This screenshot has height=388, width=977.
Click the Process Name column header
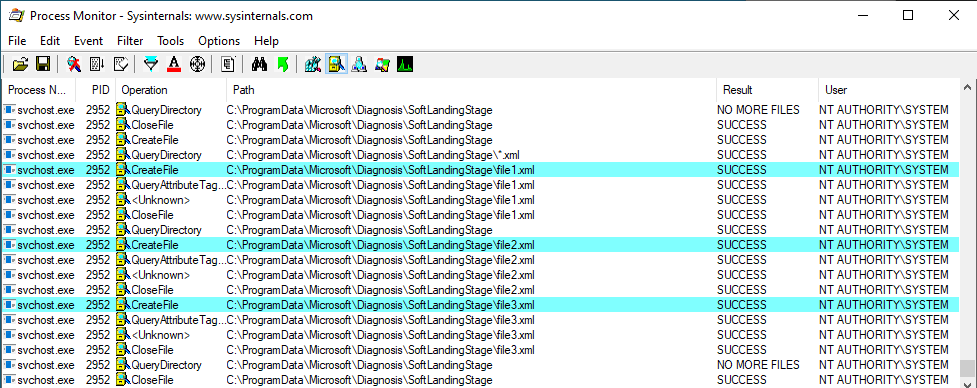pyautogui.click(x=39, y=90)
